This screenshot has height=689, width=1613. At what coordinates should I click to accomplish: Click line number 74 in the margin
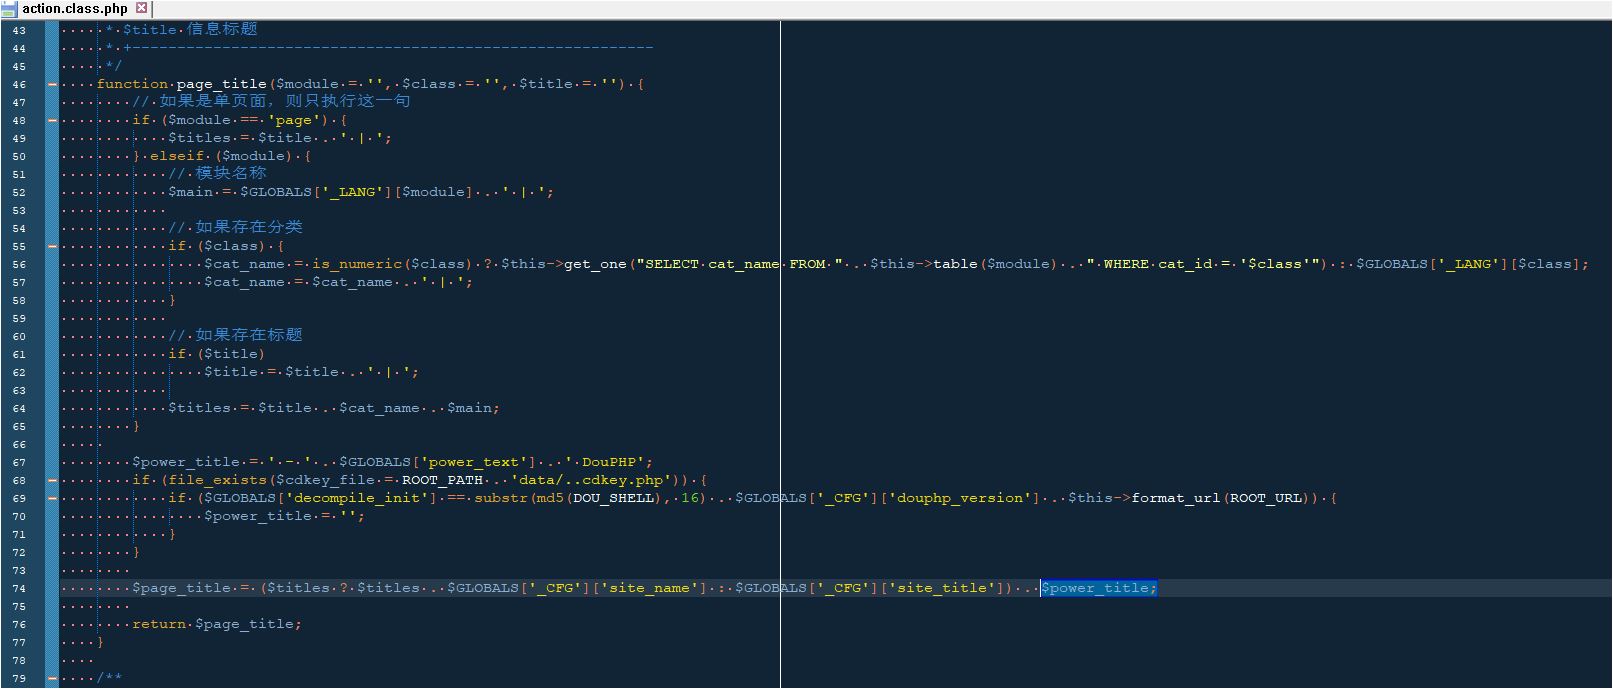tap(20, 588)
